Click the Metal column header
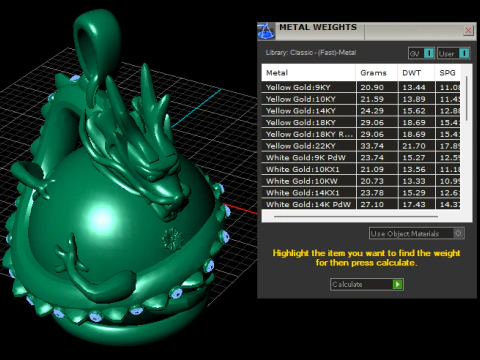The height and width of the screenshot is (360, 480). [x=309, y=73]
